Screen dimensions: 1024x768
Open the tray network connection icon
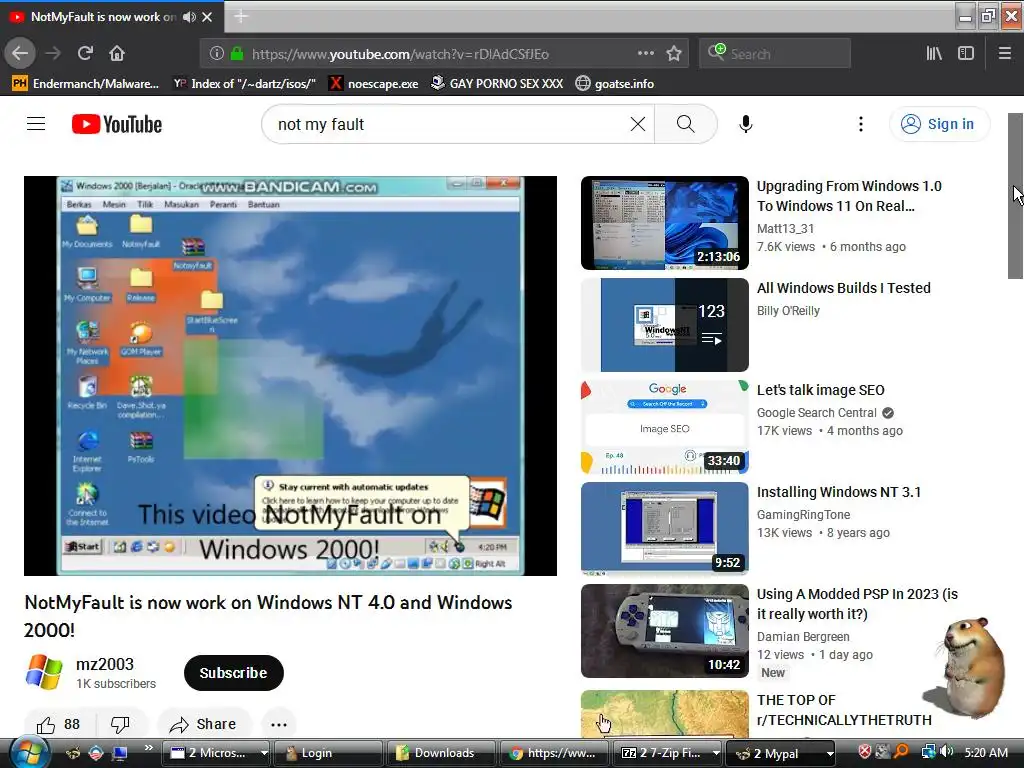(x=928, y=752)
